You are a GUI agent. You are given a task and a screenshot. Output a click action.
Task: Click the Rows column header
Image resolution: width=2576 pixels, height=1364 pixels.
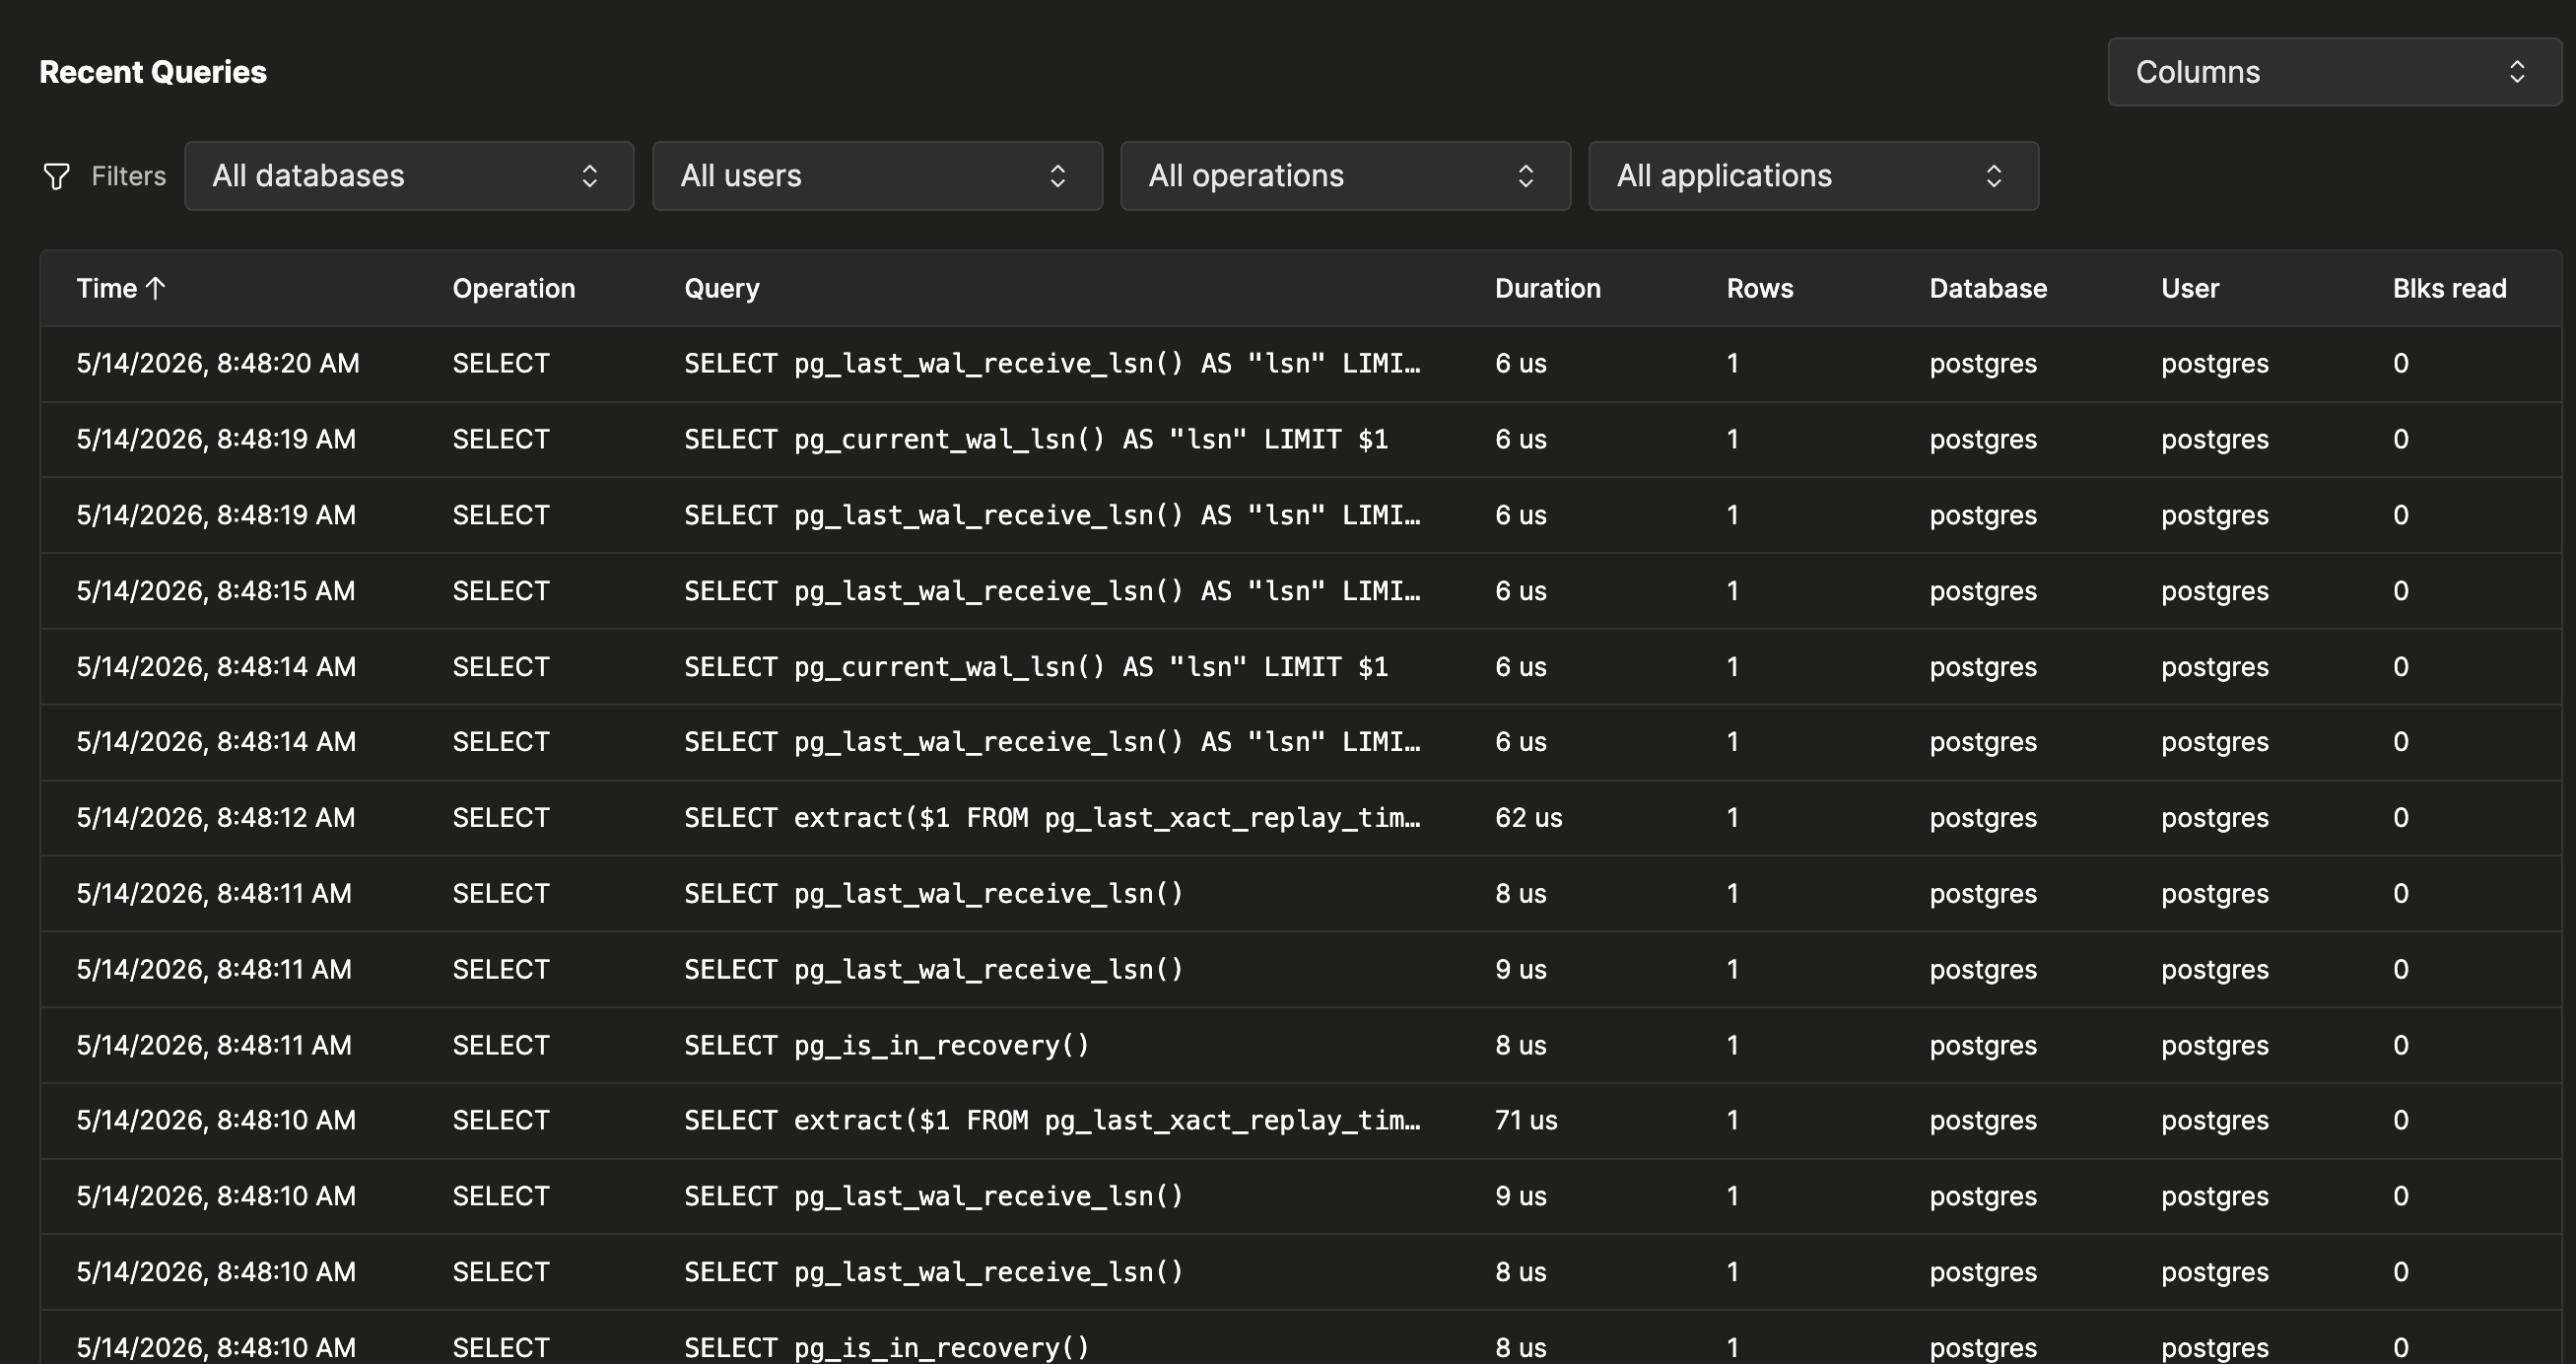(x=1760, y=288)
